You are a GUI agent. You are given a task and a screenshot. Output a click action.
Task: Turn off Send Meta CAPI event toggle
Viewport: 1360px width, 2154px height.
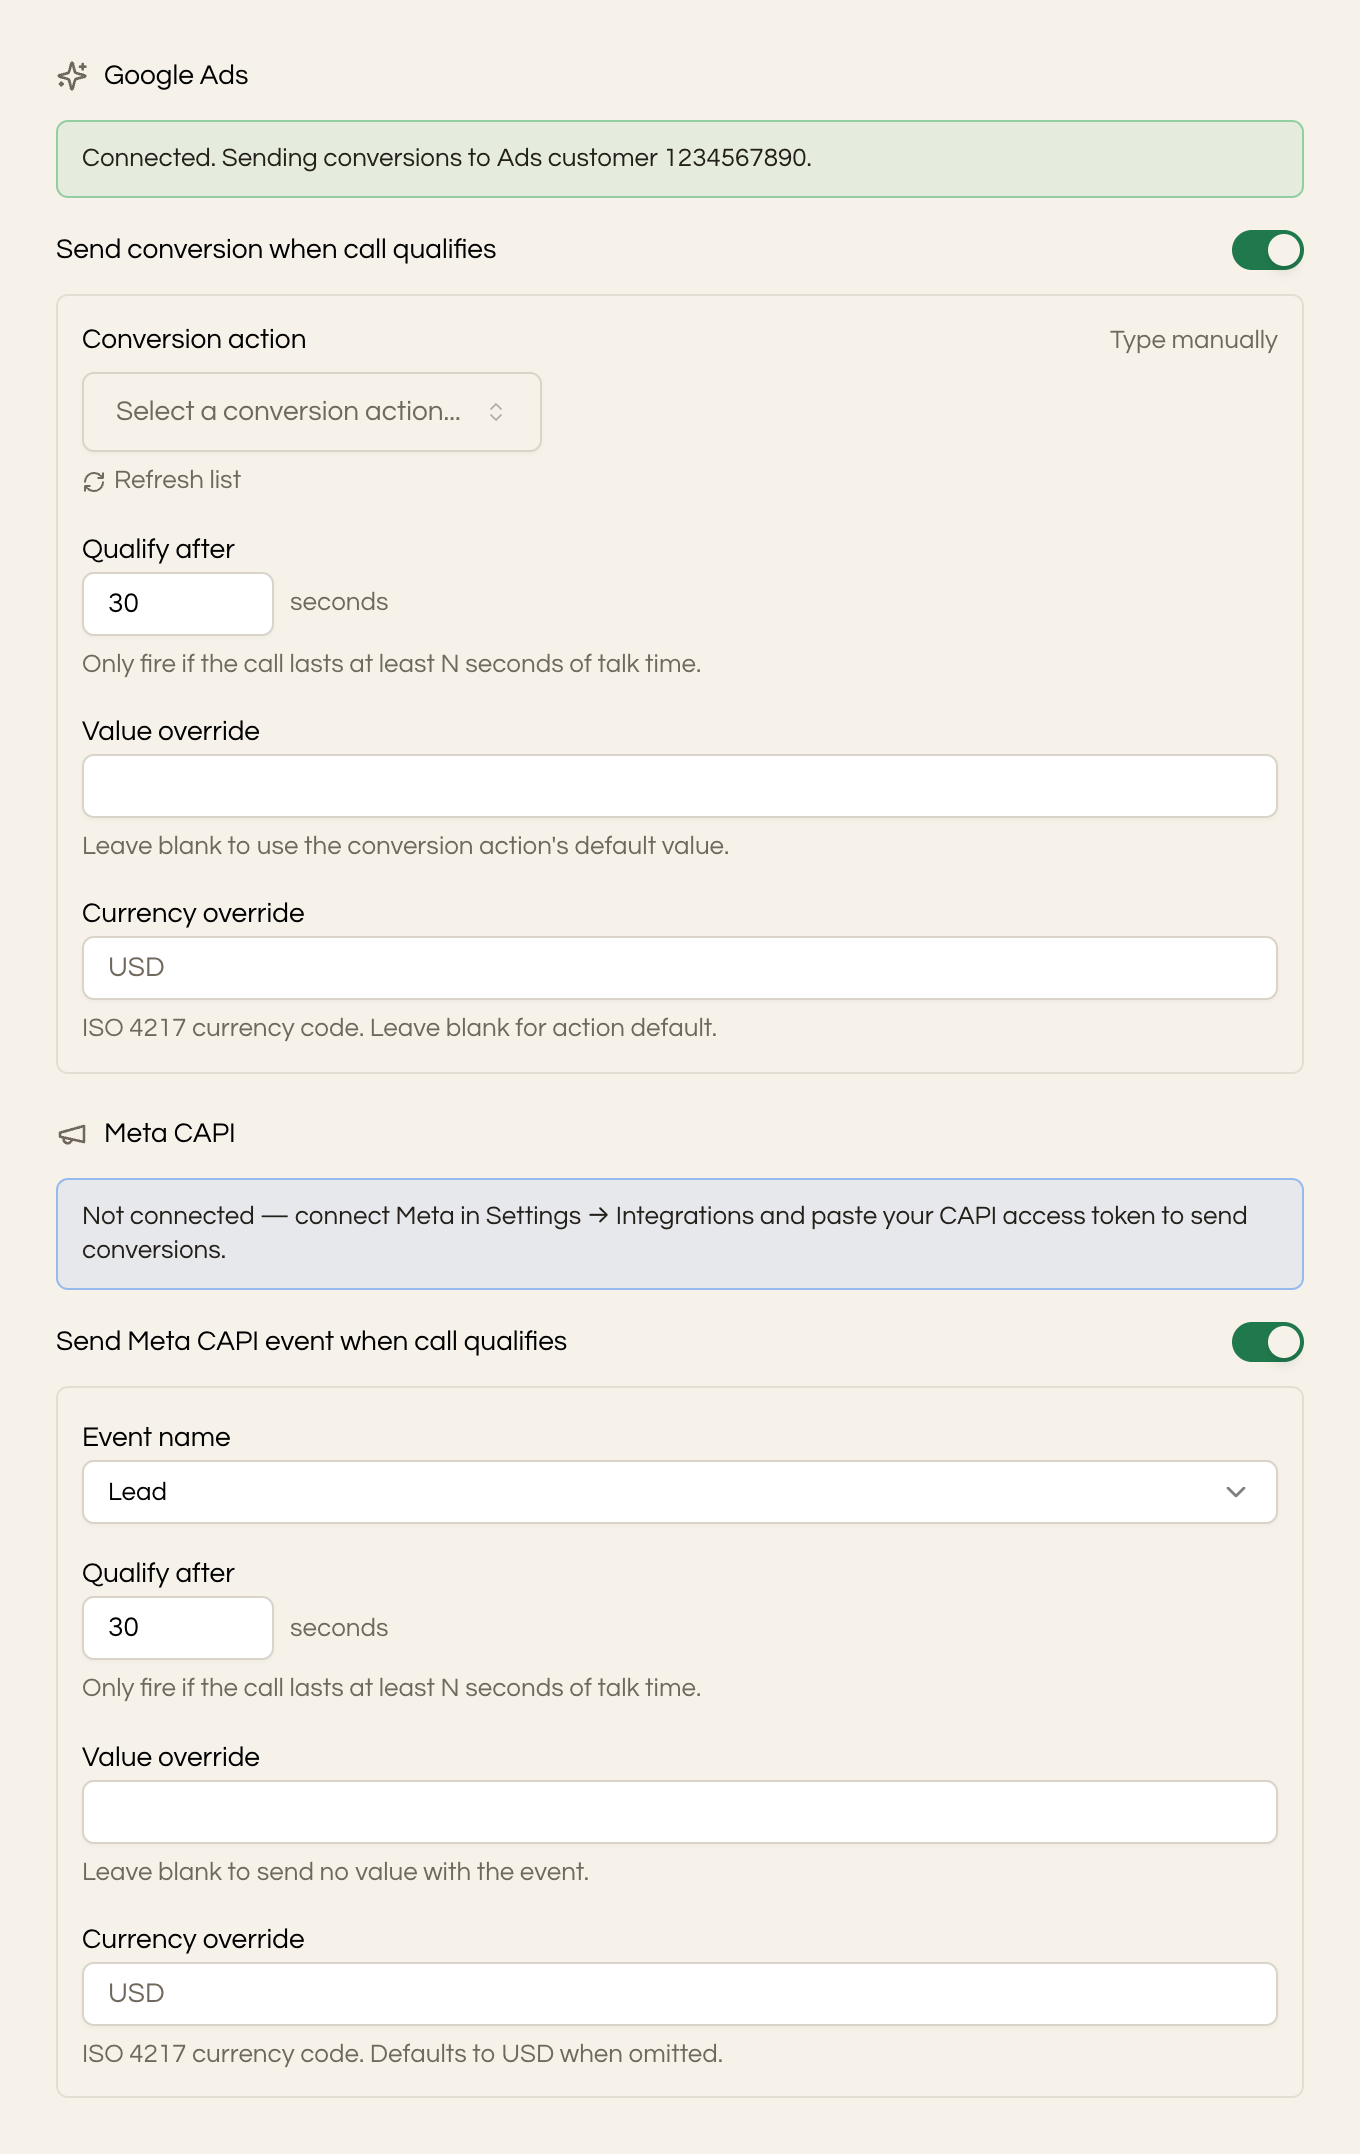1267,1342
